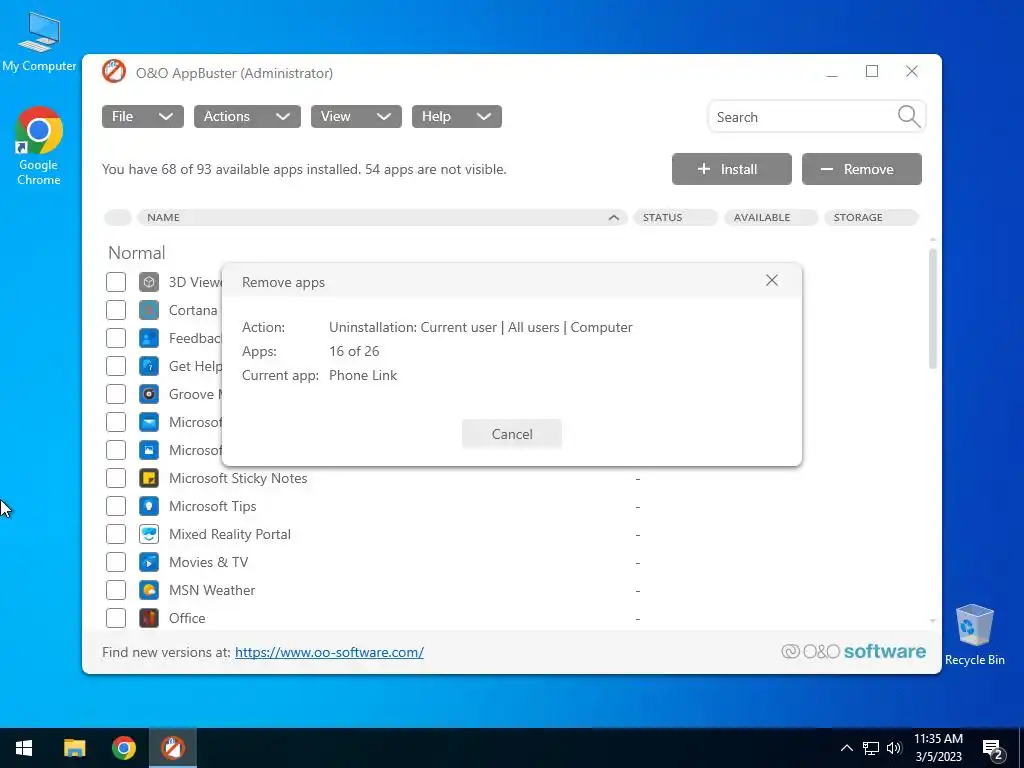
Task: Open the Actions dropdown menu
Action: click(247, 116)
